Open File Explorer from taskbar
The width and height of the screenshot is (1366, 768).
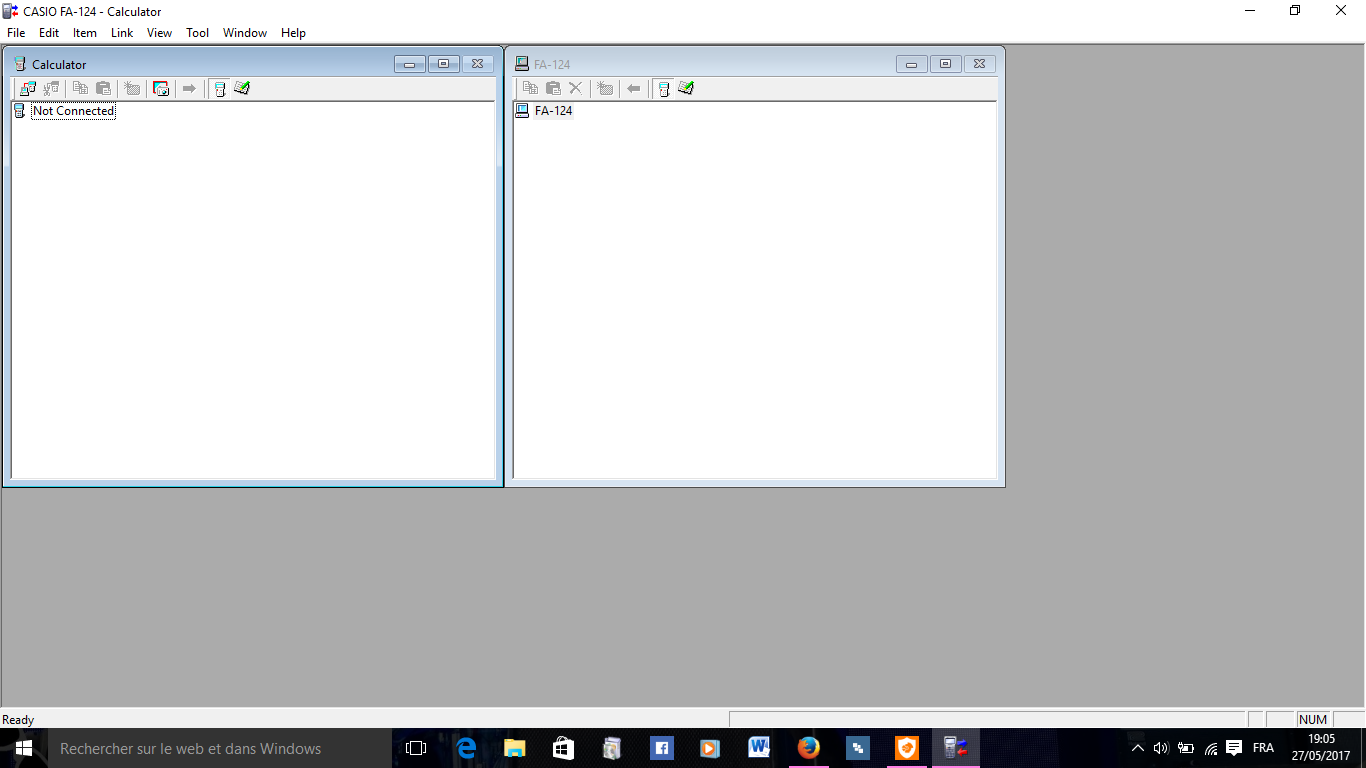515,748
